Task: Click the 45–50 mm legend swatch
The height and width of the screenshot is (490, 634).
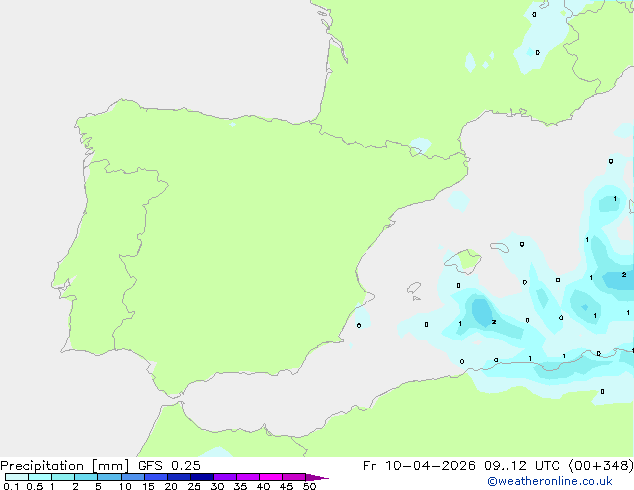Action: pos(294,477)
